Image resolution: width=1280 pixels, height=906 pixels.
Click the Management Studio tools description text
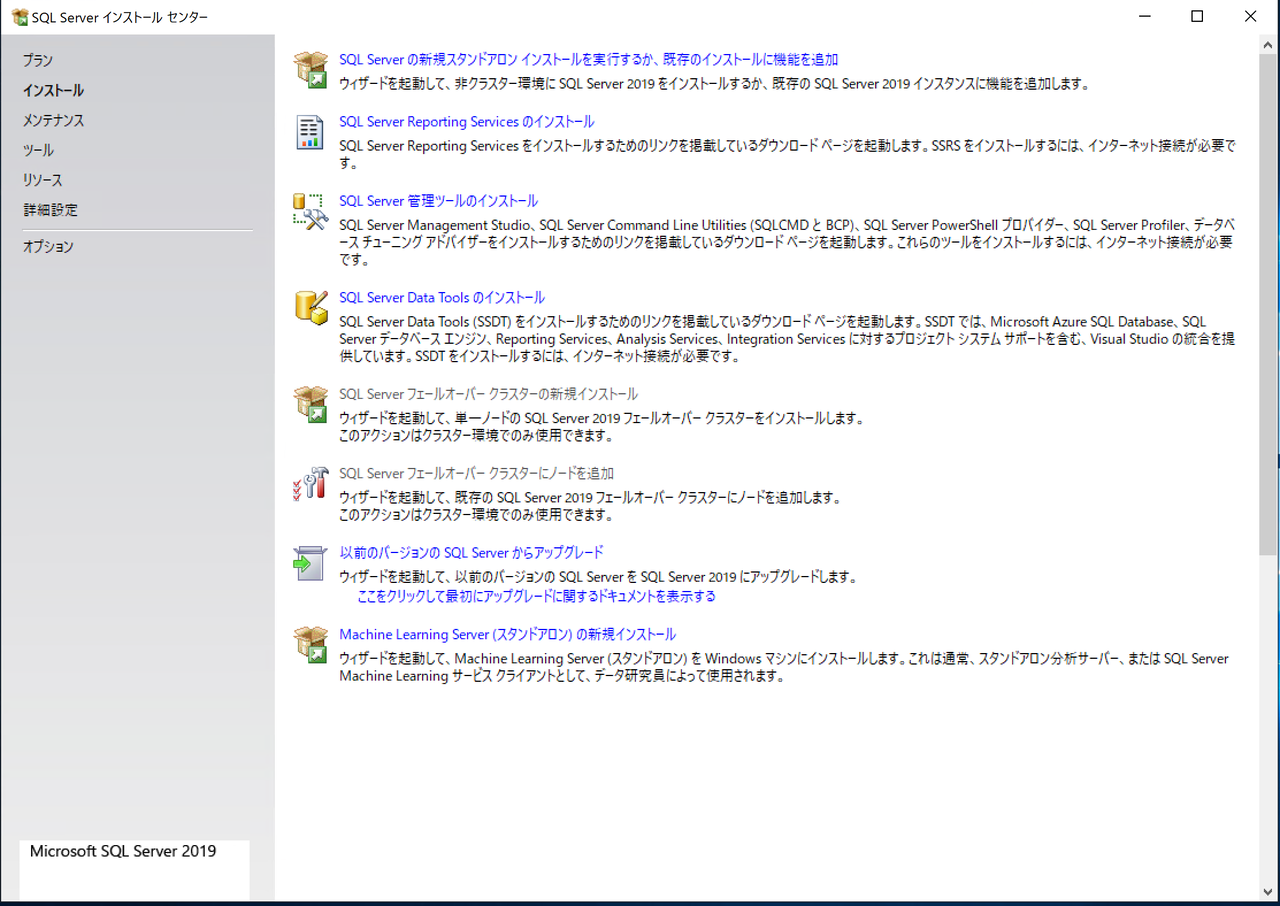point(787,242)
